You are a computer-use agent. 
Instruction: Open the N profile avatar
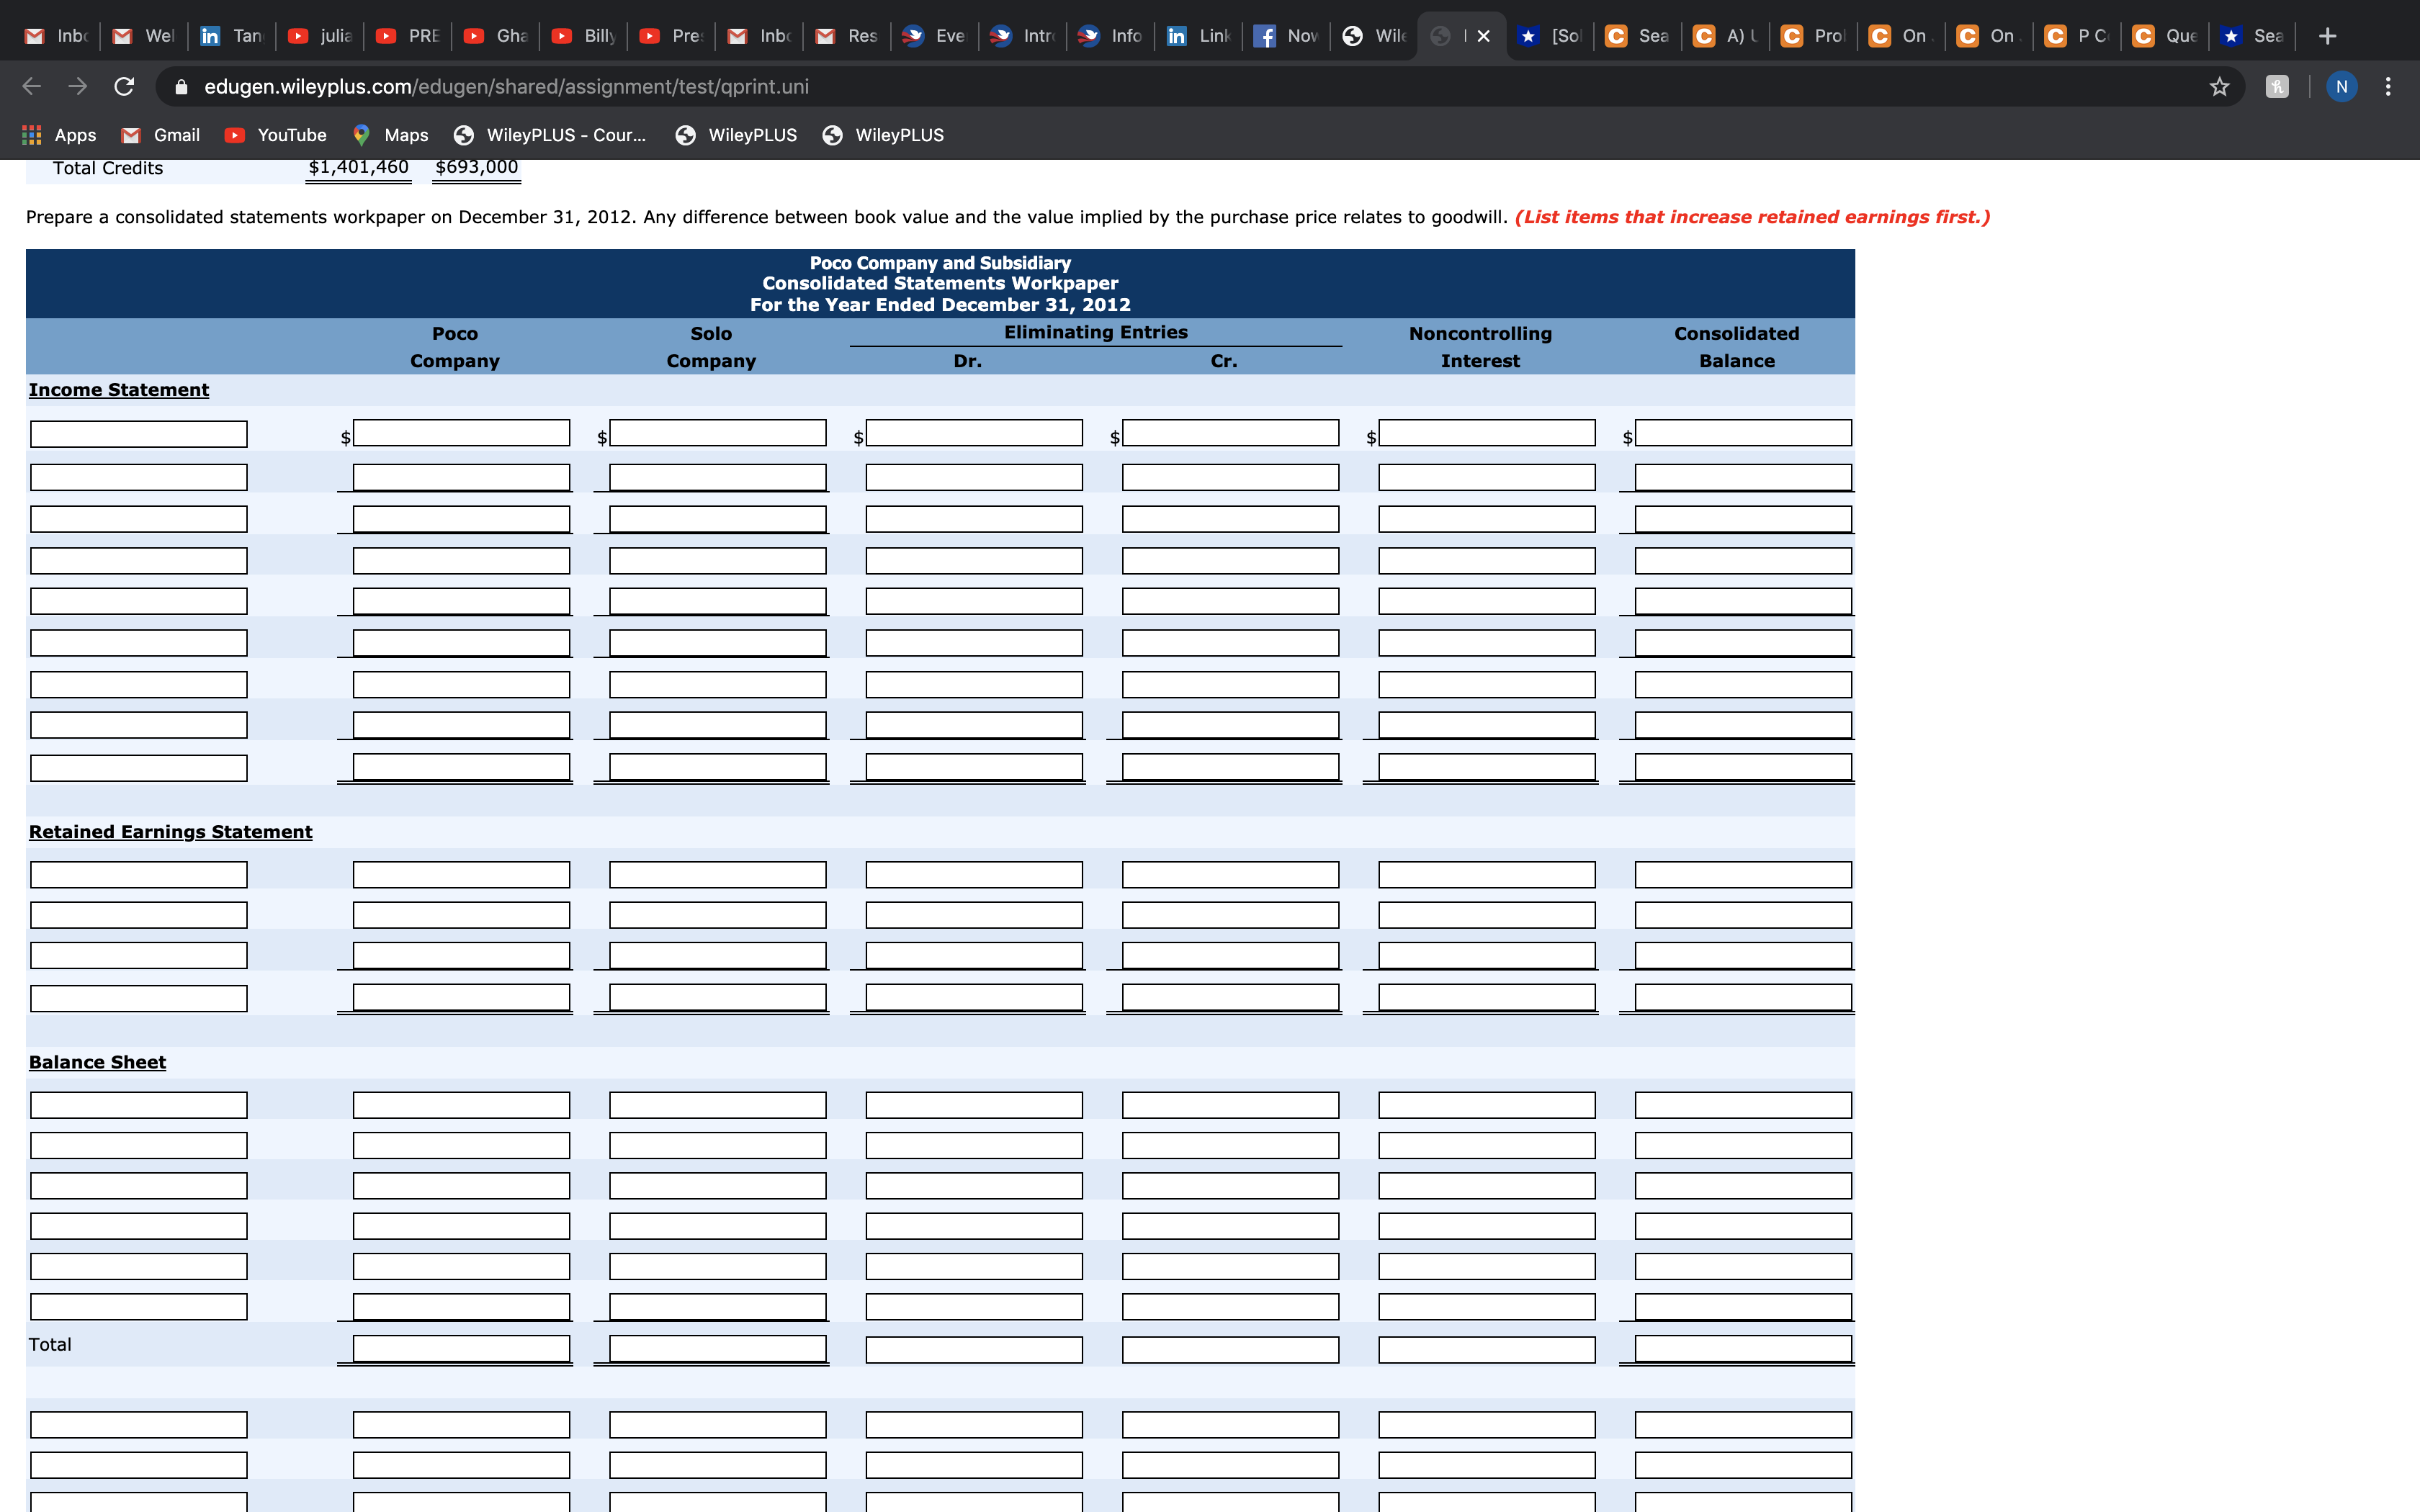(2341, 87)
